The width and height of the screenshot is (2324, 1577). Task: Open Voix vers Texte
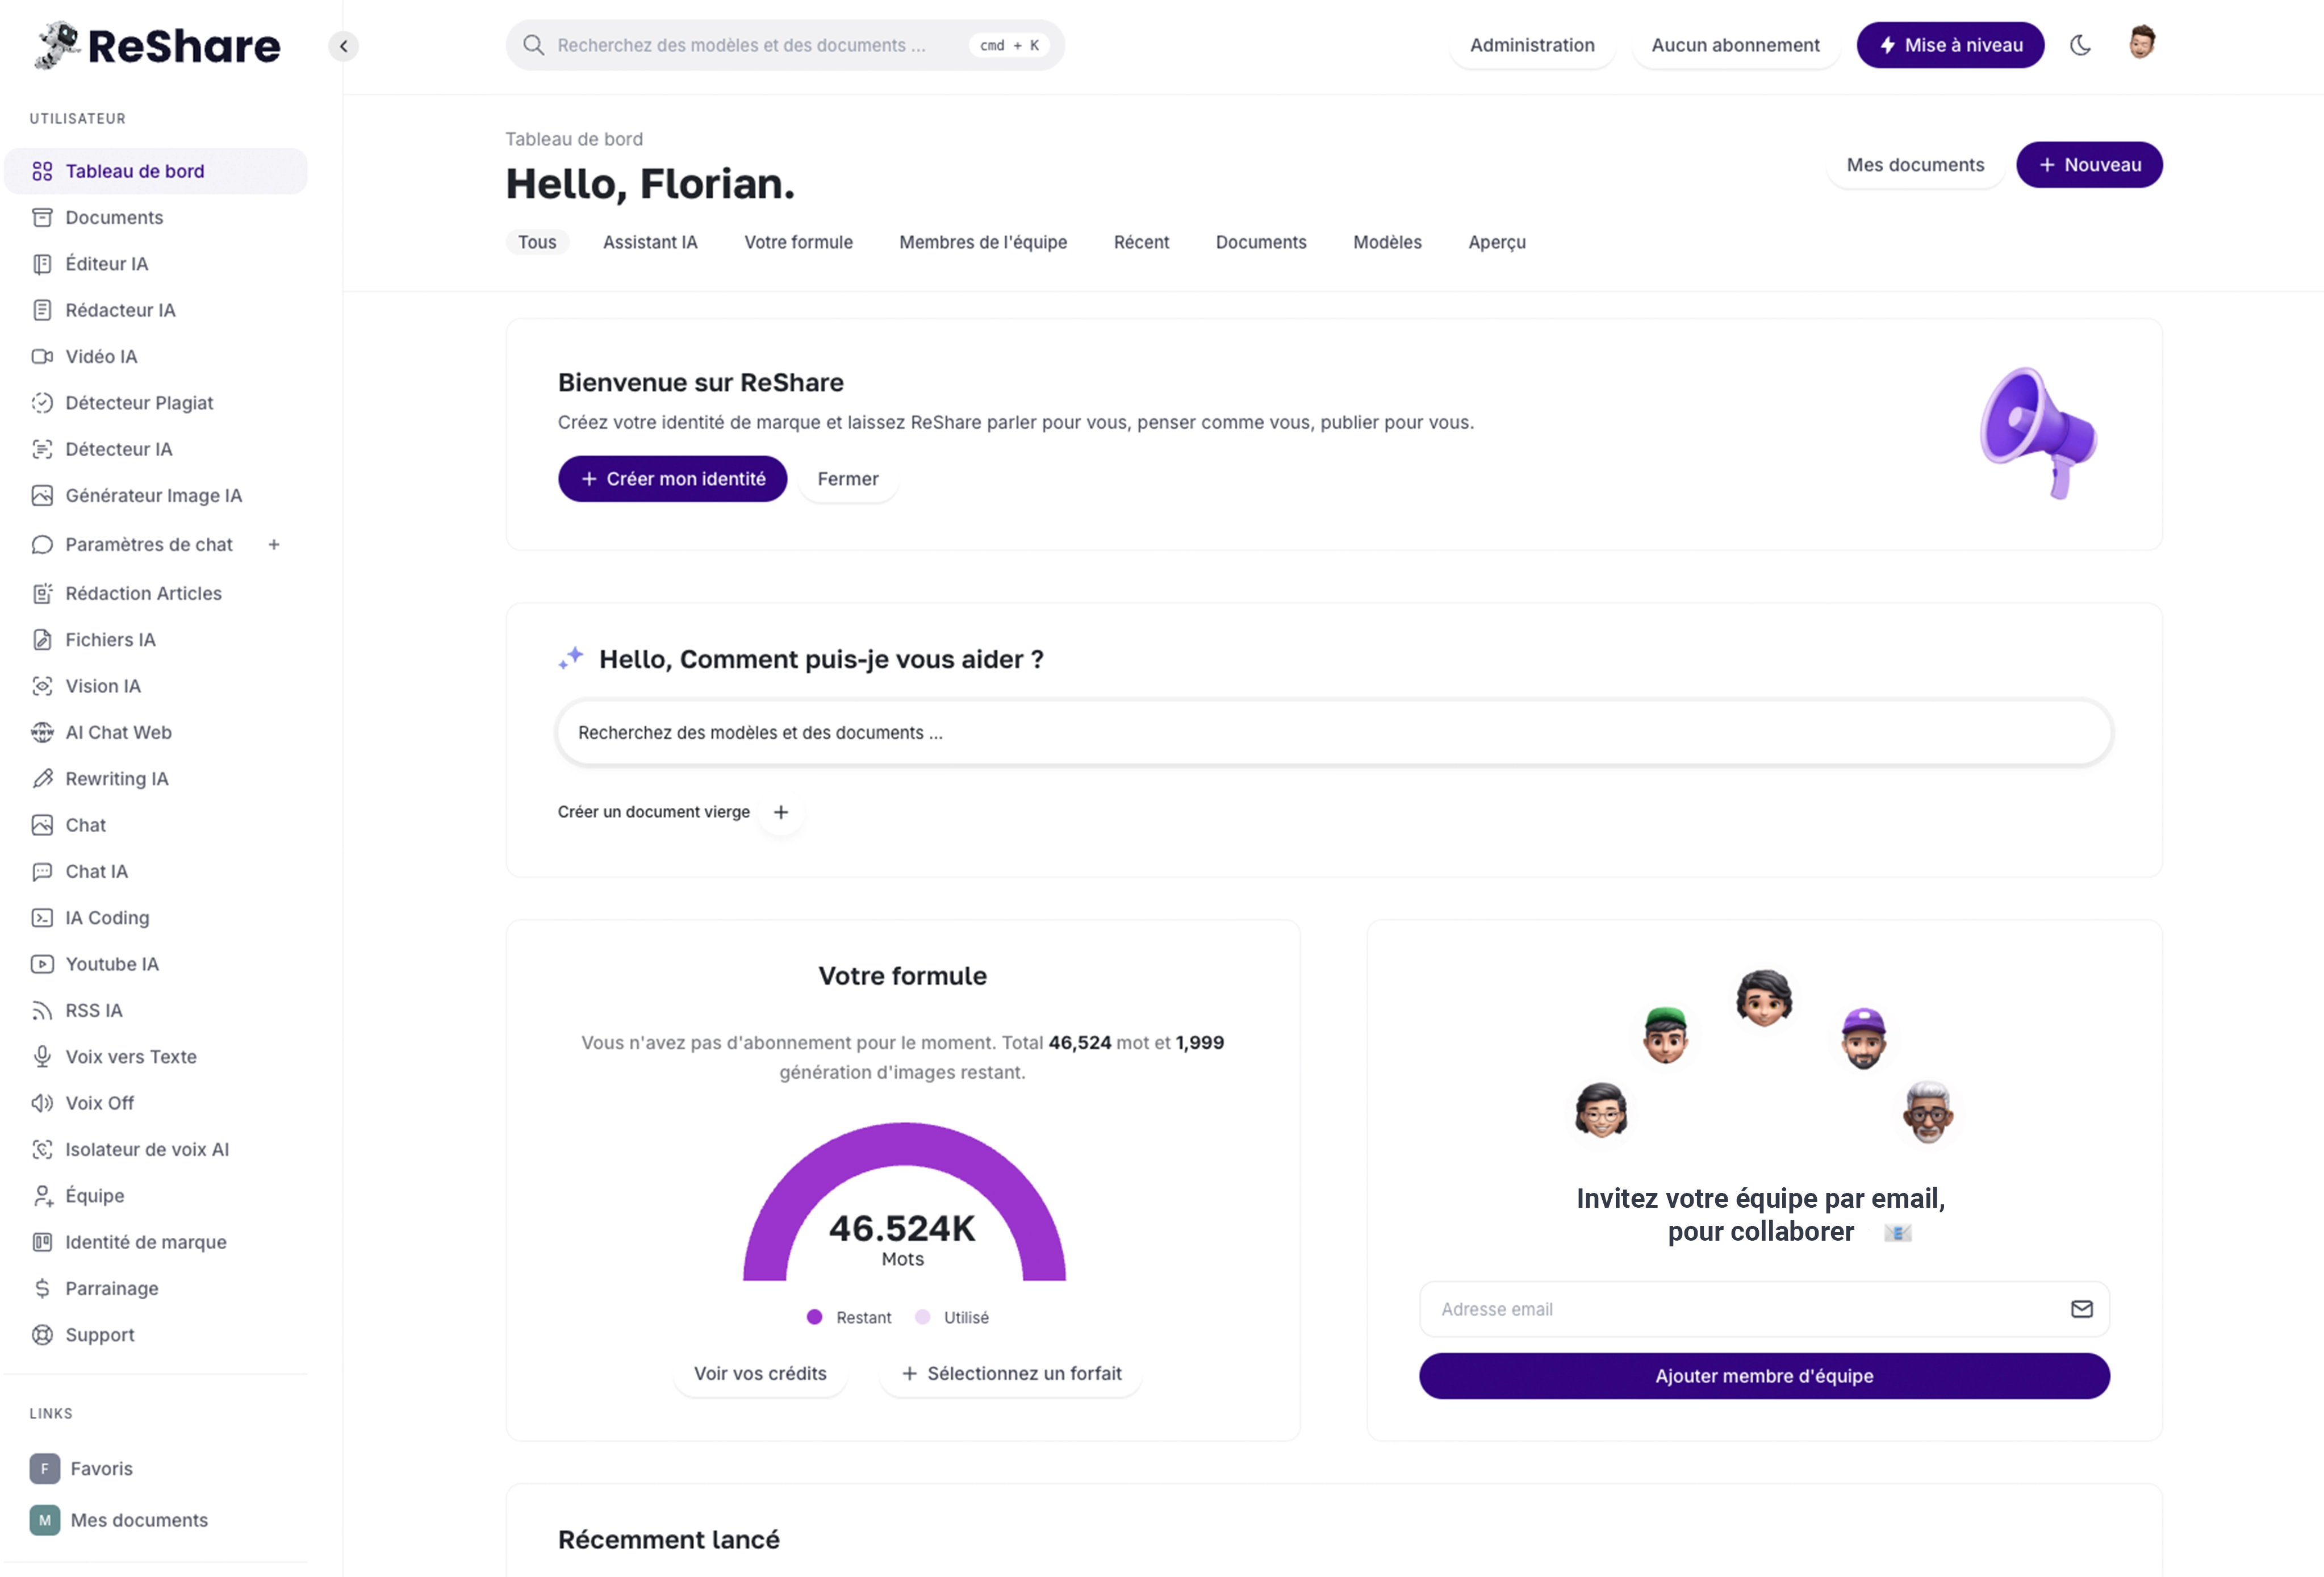tap(155, 1057)
